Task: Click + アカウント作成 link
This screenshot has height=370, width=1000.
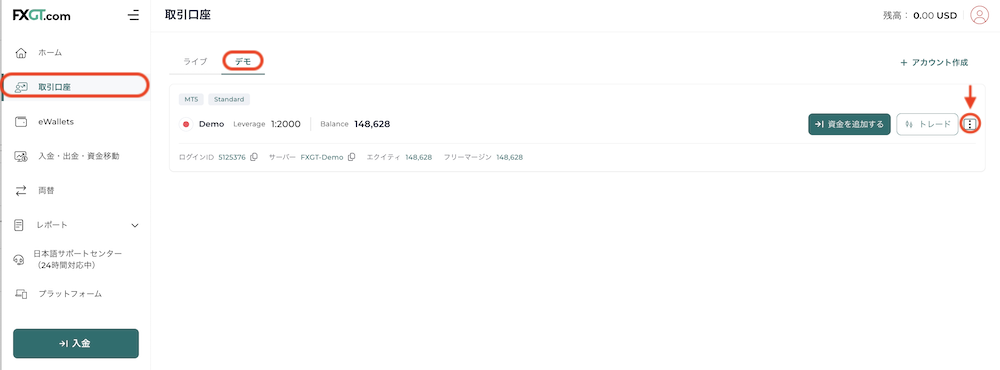Action: (x=934, y=63)
